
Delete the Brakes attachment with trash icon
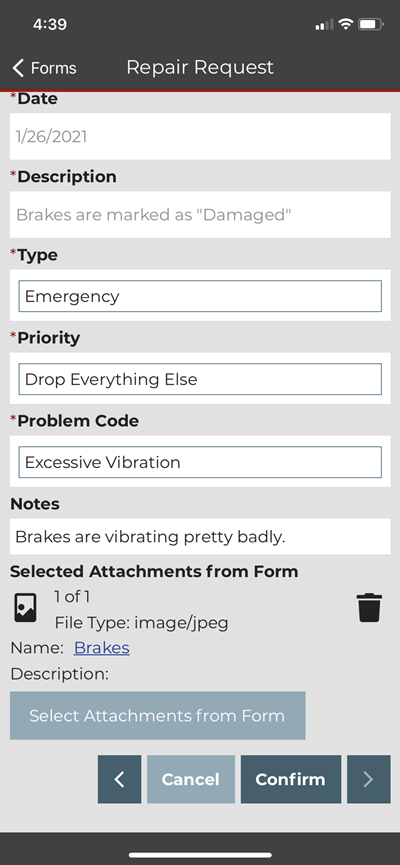369,608
